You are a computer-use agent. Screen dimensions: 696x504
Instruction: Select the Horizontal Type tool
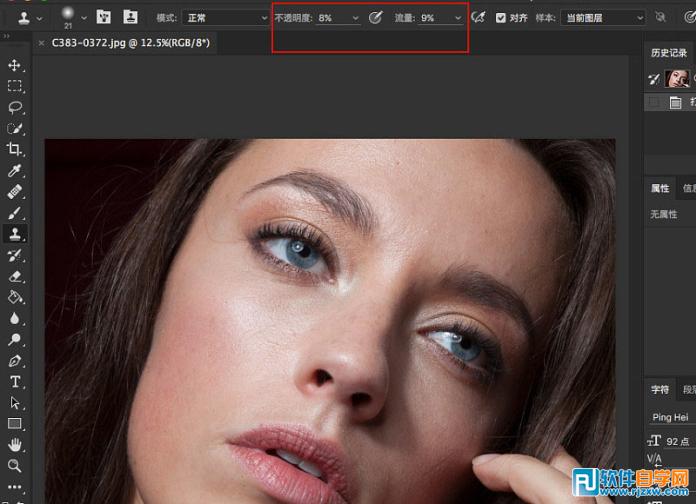click(x=15, y=382)
